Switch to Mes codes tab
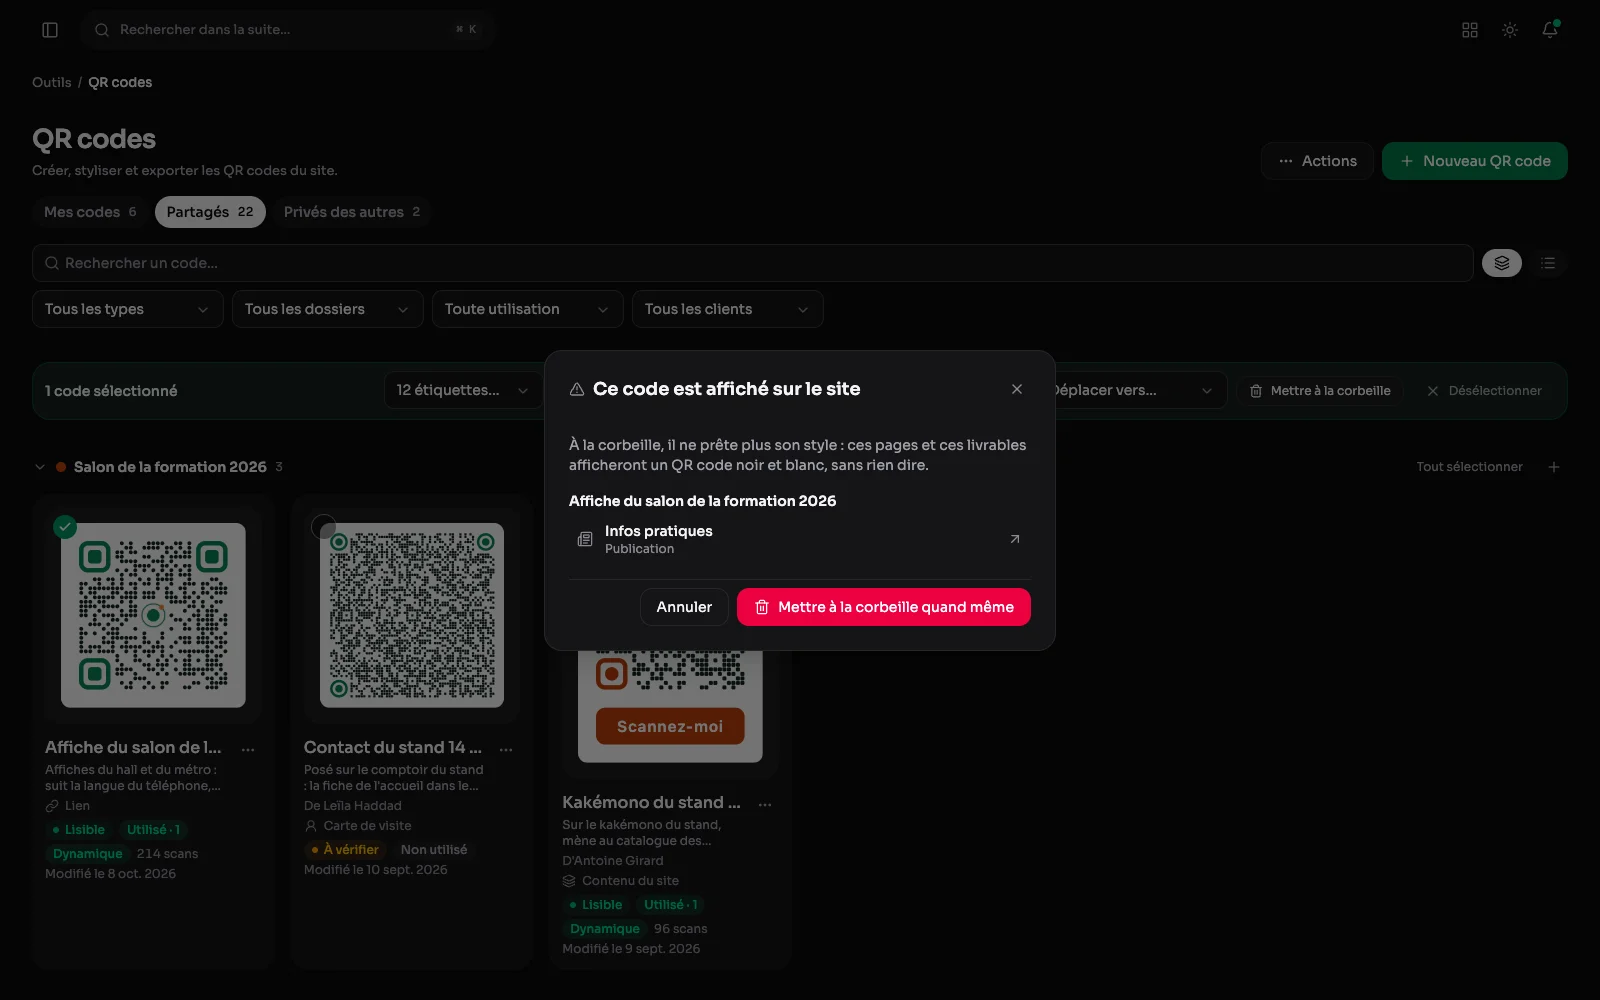Viewport: 1600px width, 1000px height. coord(90,212)
